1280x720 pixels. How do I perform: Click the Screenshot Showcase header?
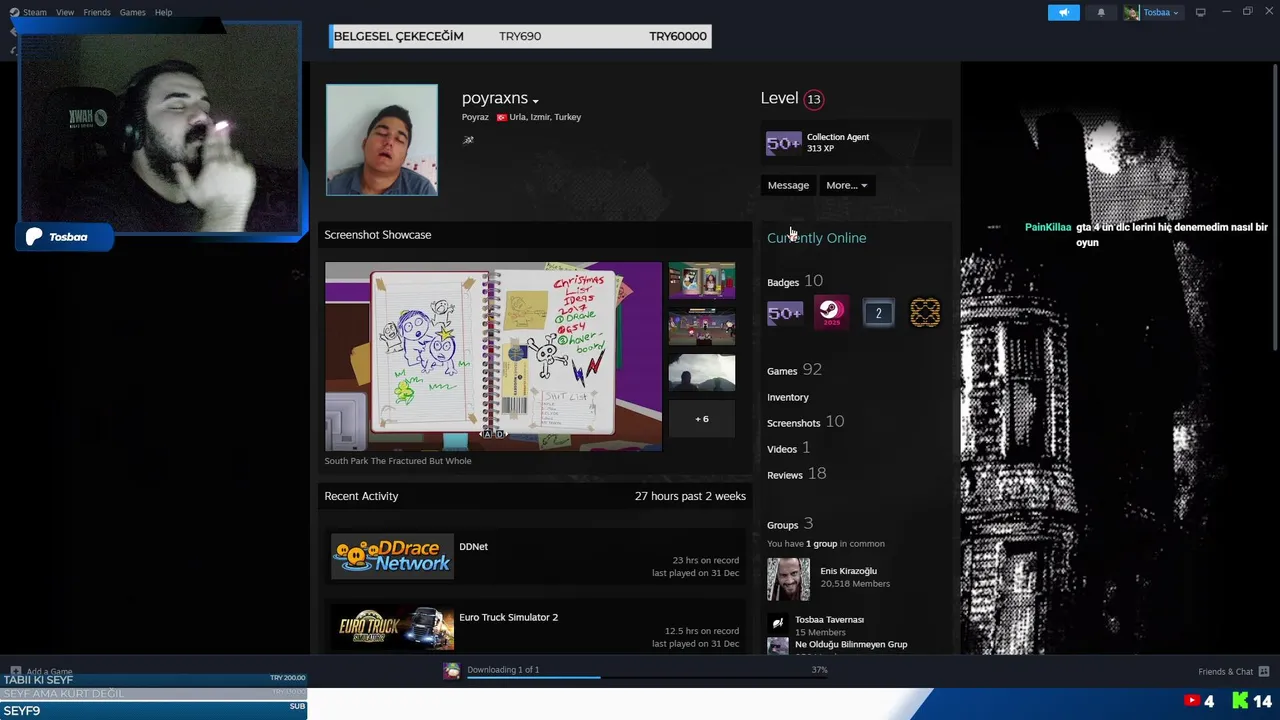click(x=378, y=235)
